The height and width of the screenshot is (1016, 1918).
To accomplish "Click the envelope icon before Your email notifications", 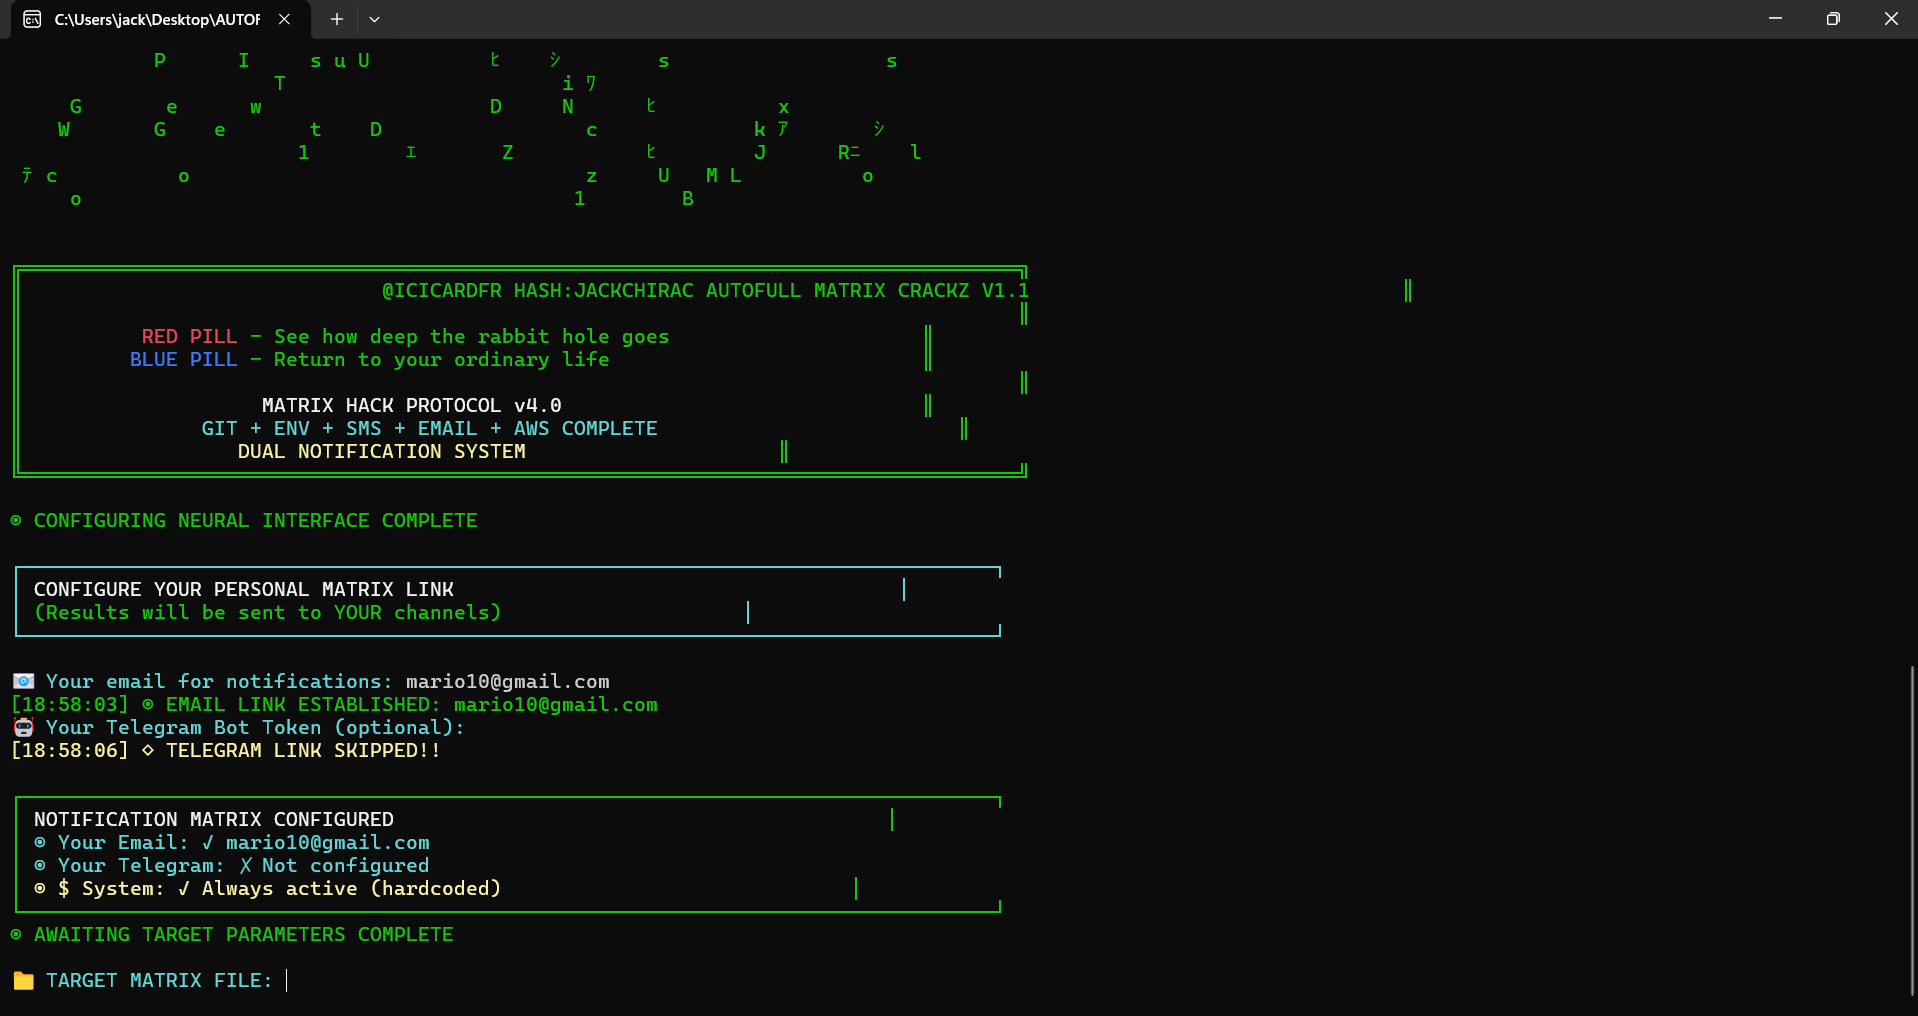I will click(23, 681).
